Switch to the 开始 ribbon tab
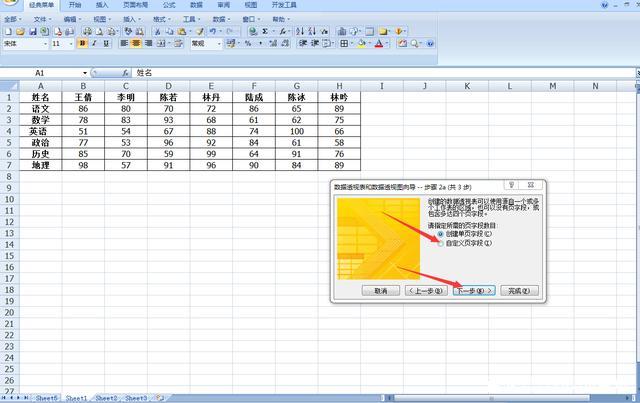640x403 pixels. (x=75, y=5)
